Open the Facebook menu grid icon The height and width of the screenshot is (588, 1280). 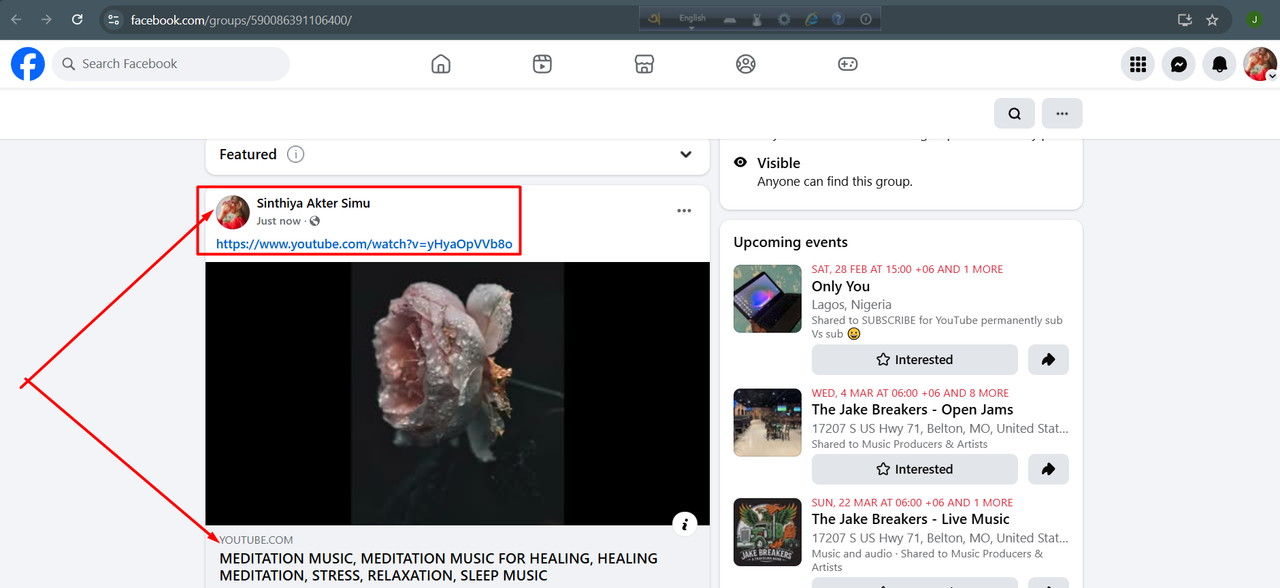[x=1137, y=64]
